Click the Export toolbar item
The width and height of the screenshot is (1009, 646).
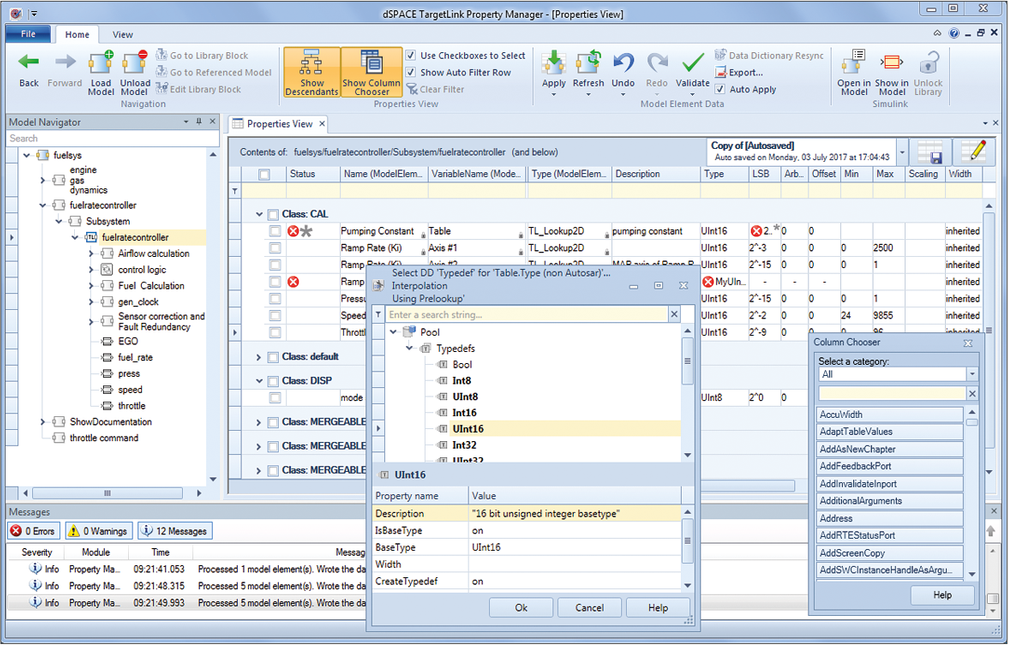point(739,73)
